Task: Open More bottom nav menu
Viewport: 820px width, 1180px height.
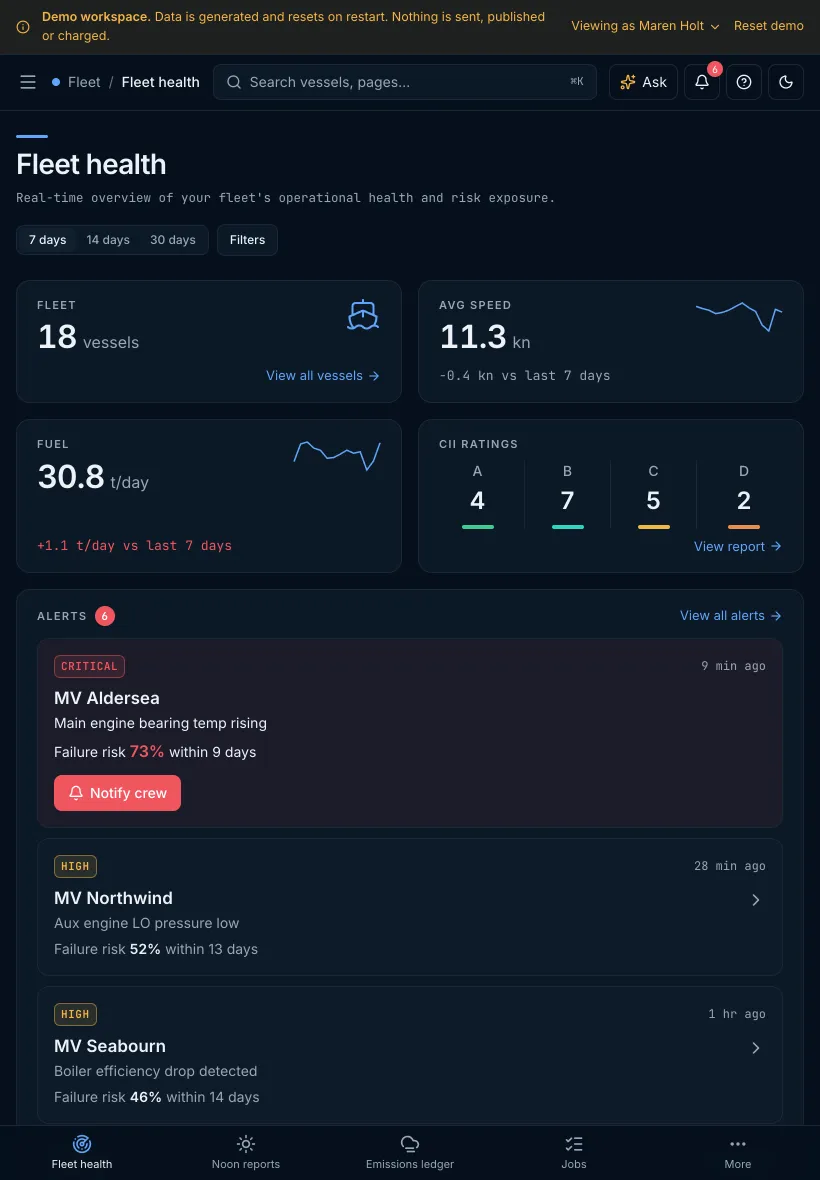Action: point(738,1153)
